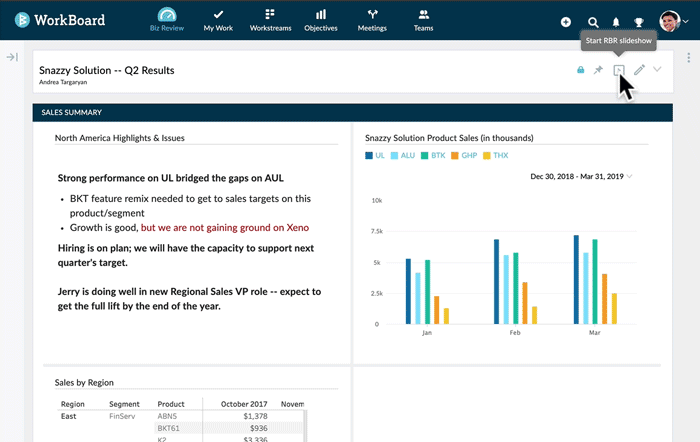Image resolution: width=700 pixels, height=442 pixels.
Task: Click the Segment column header
Action: pos(124,404)
